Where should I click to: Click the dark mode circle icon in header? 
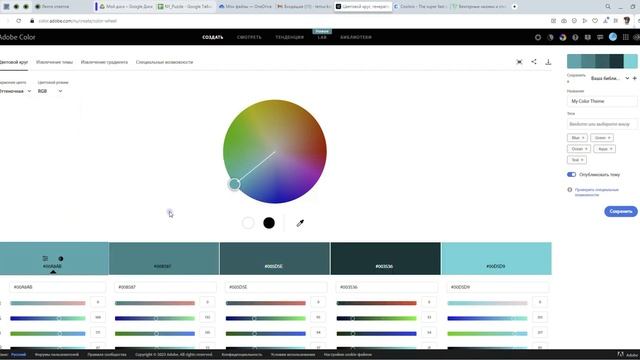tap(538, 37)
